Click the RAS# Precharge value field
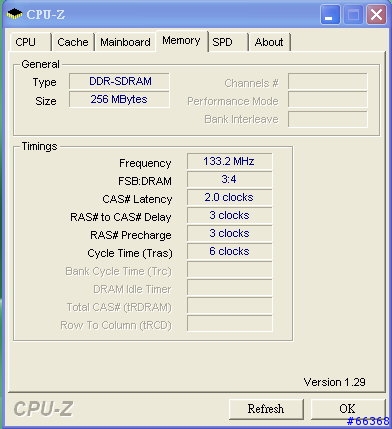Image resolution: width=392 pixels, height=429 pixels. (x=229, y=234)
